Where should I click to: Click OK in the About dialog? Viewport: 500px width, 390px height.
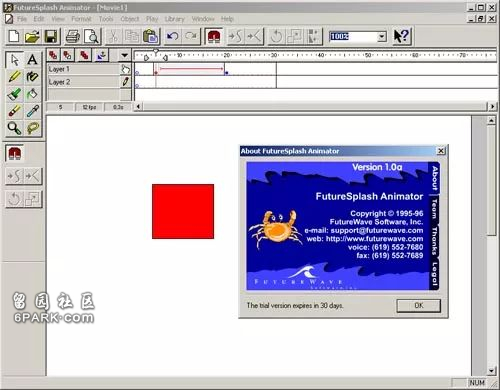[419, 305]
